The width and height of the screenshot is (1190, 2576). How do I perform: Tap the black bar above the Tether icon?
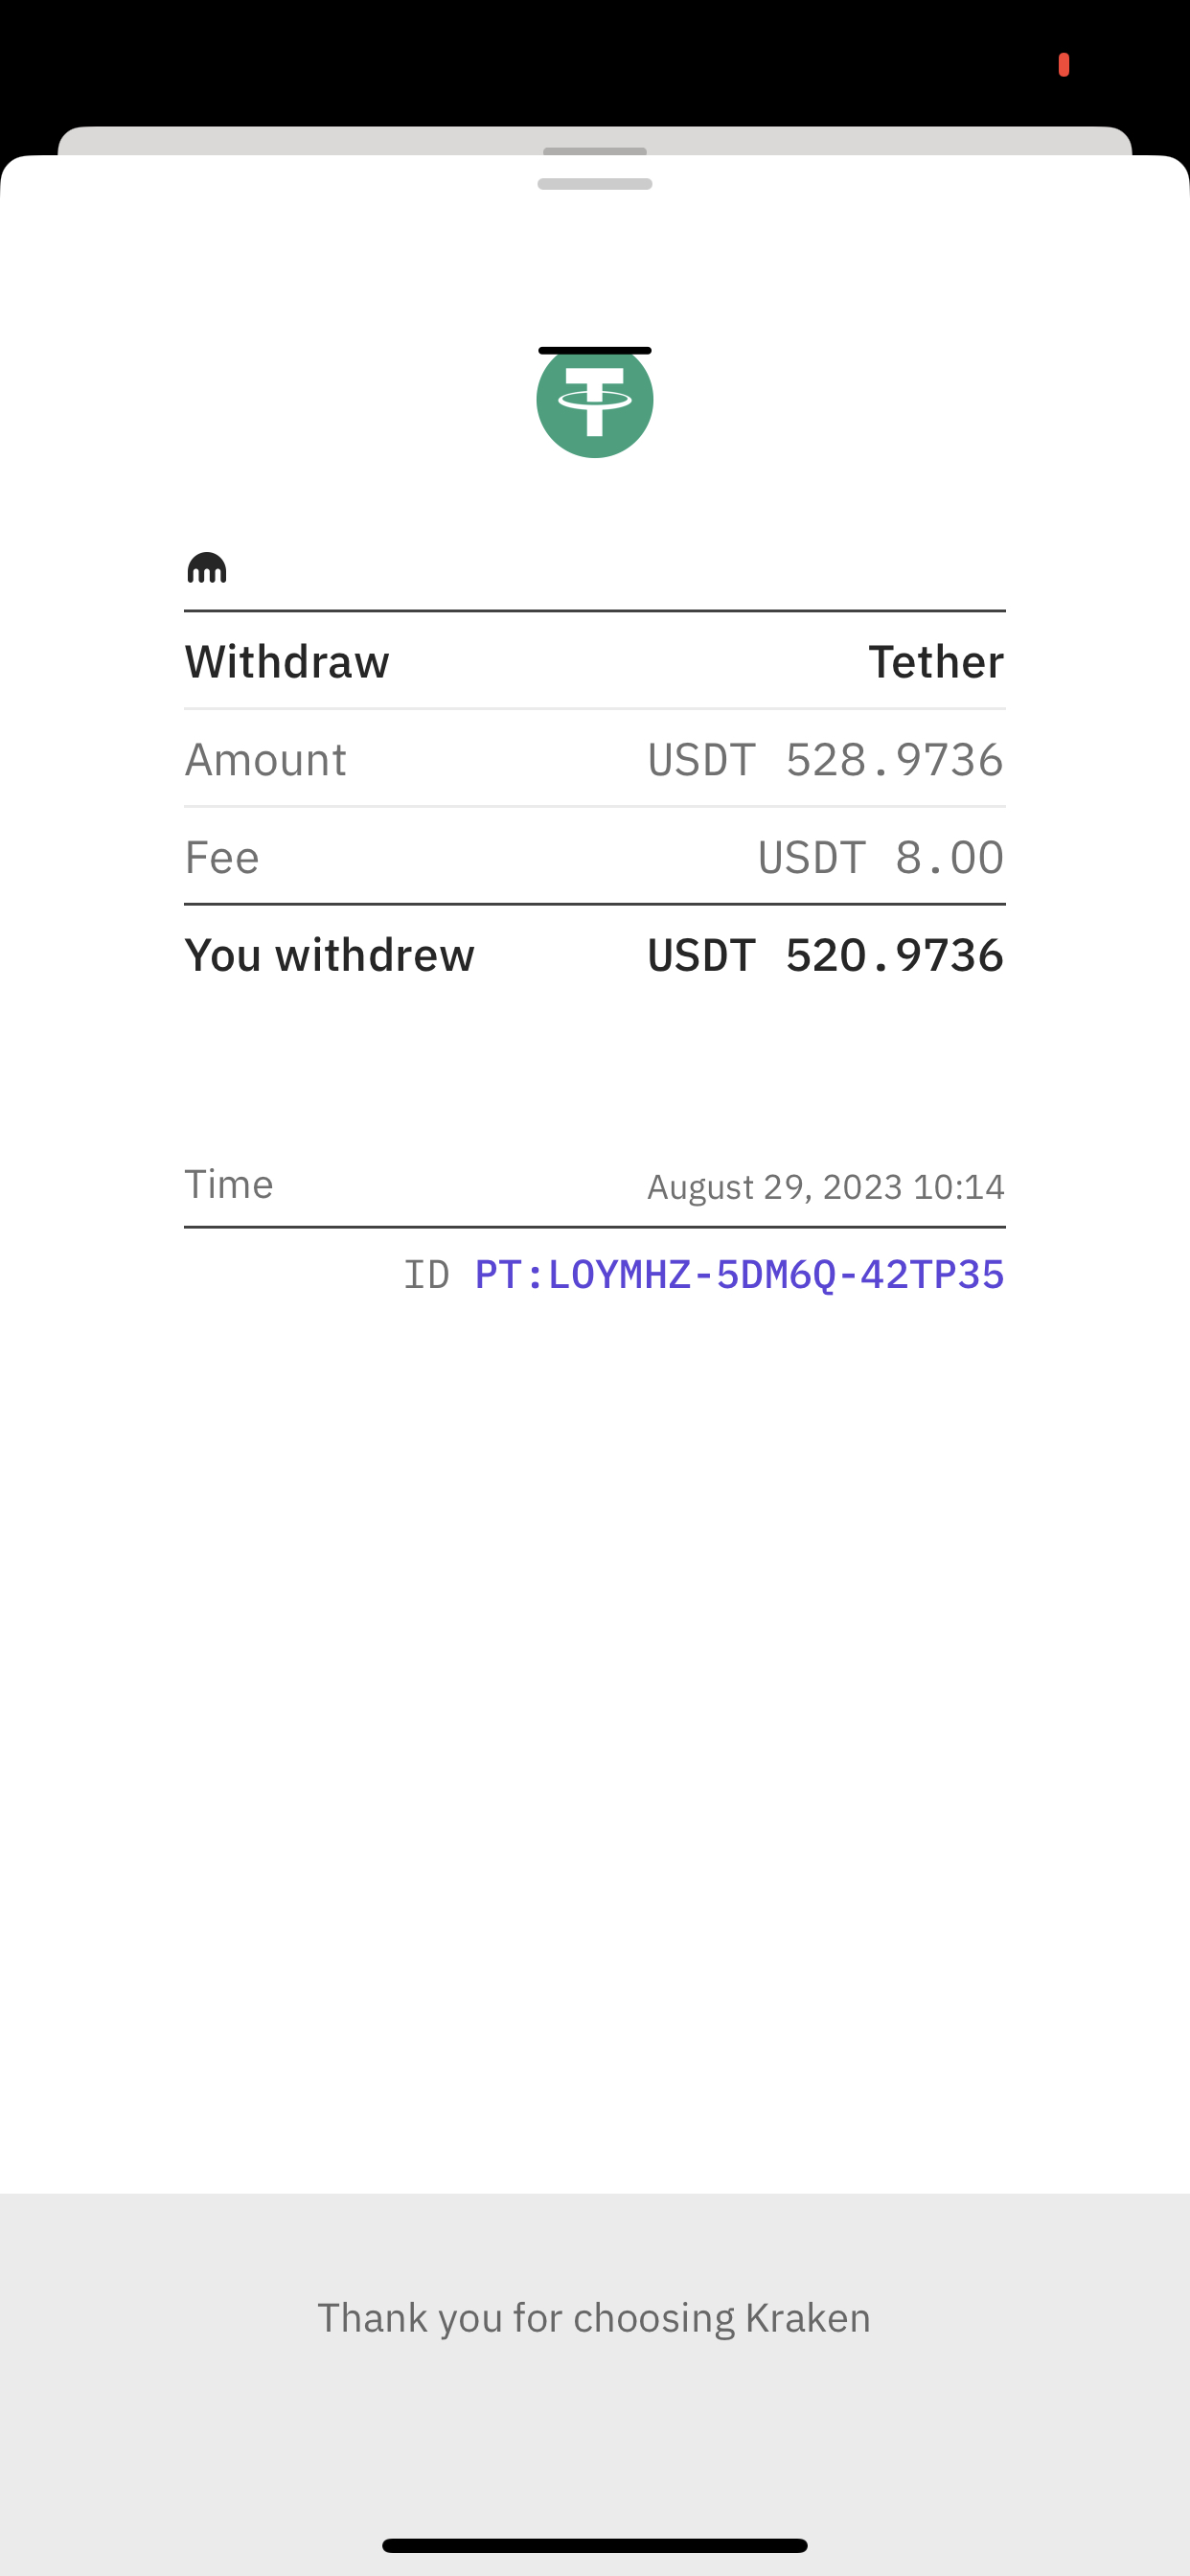pos(594,350)
